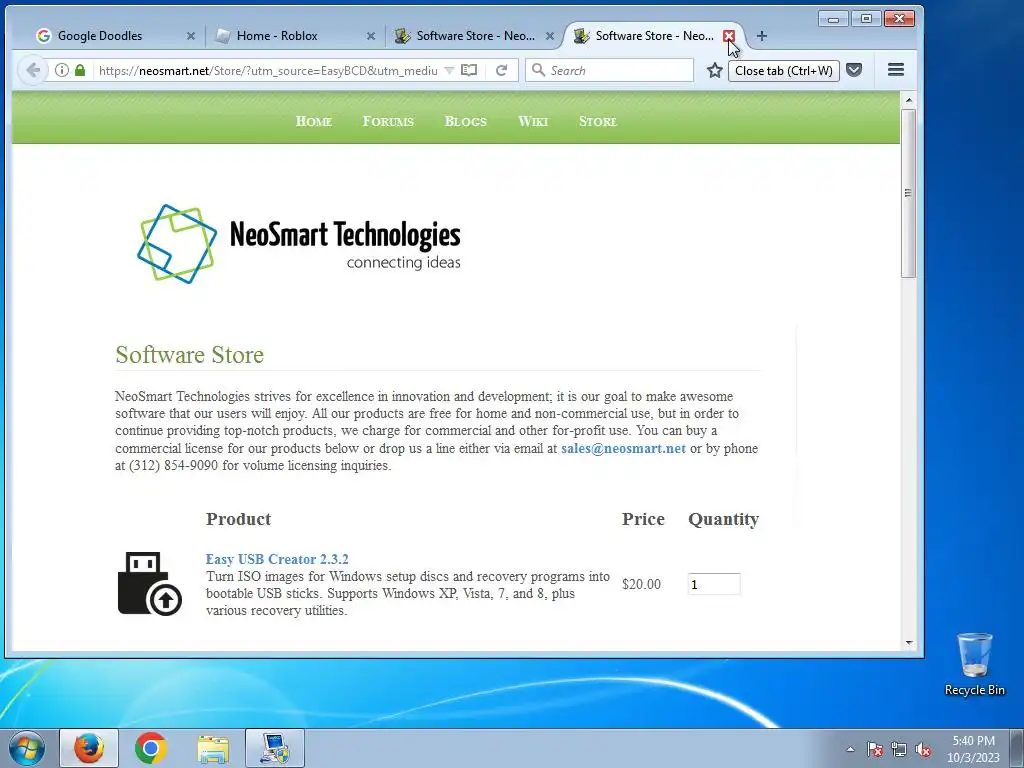Open the Recycle Bin on desktop
The image size is (1024, 768).
coord(974,664)
